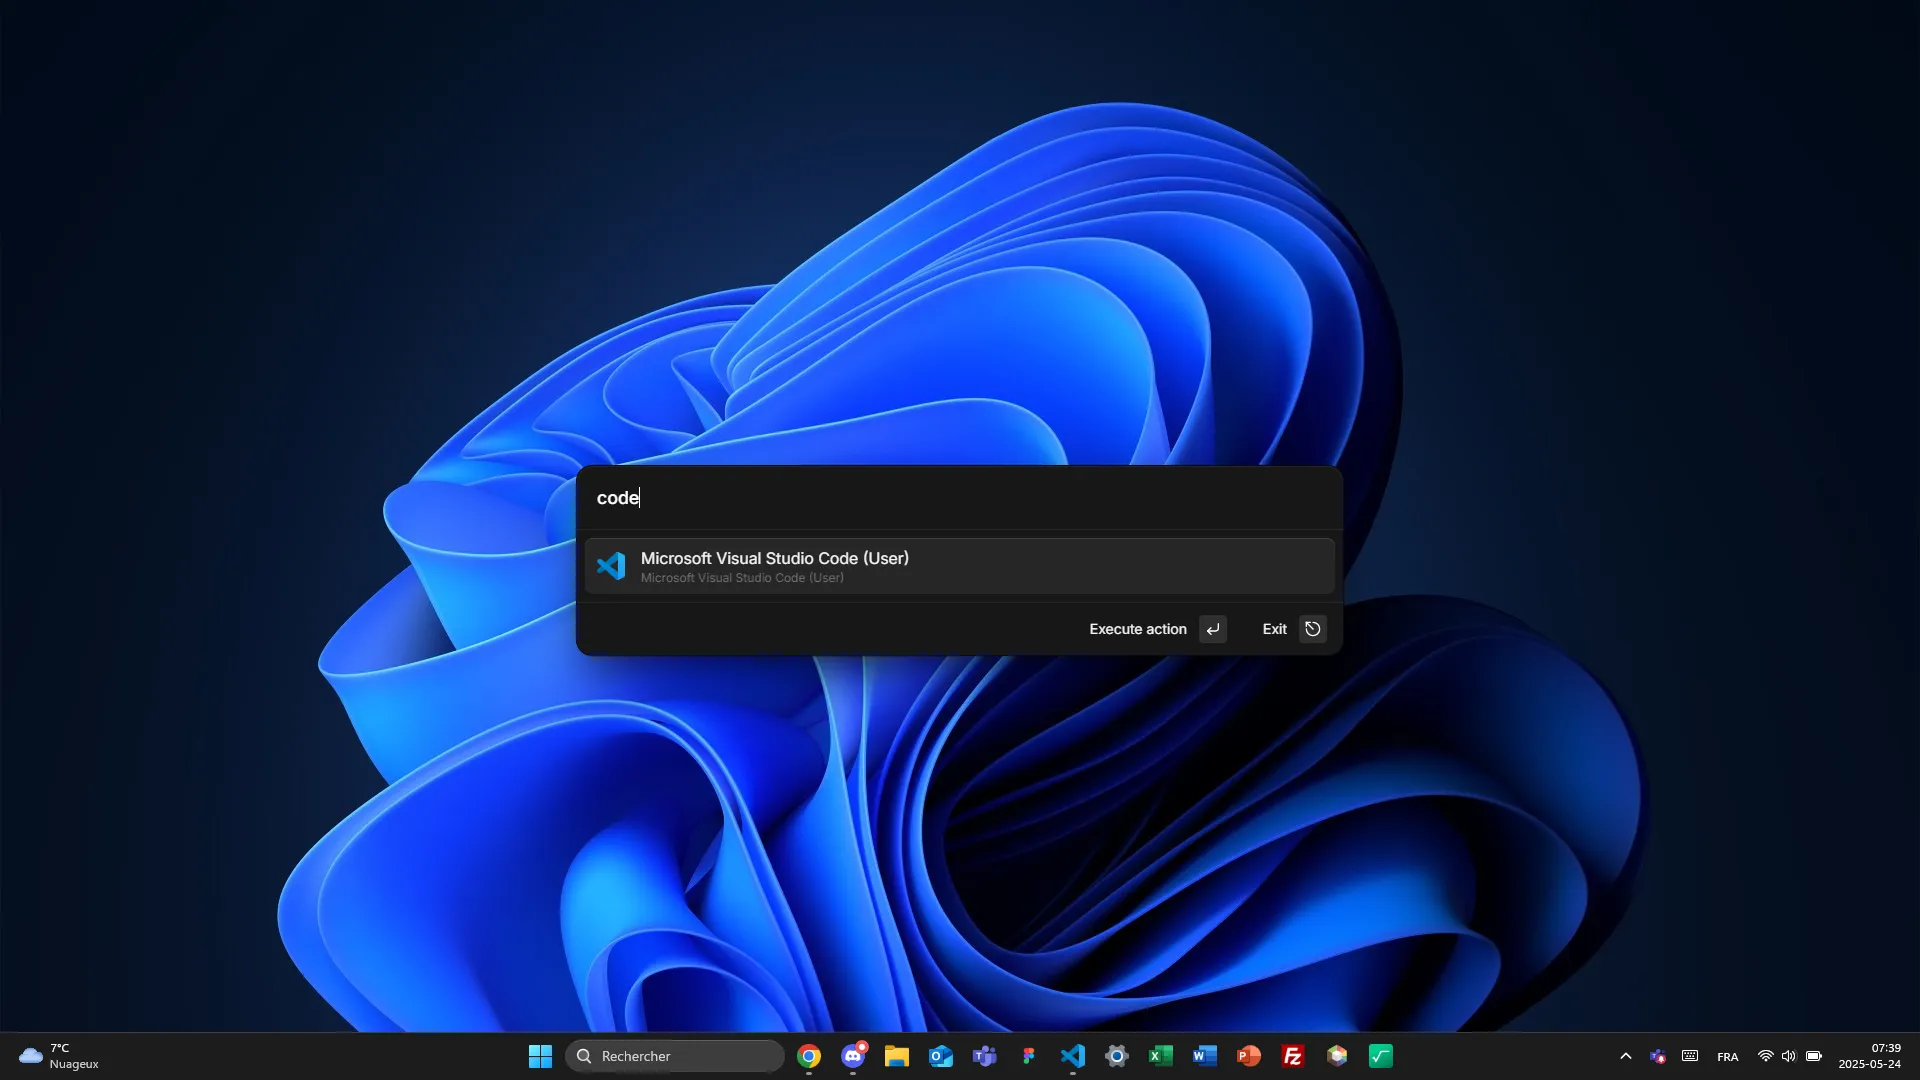The image size is (1920, 1080).
Task: Open Word from the taskbar
Action: (x=1204, y=1055)
